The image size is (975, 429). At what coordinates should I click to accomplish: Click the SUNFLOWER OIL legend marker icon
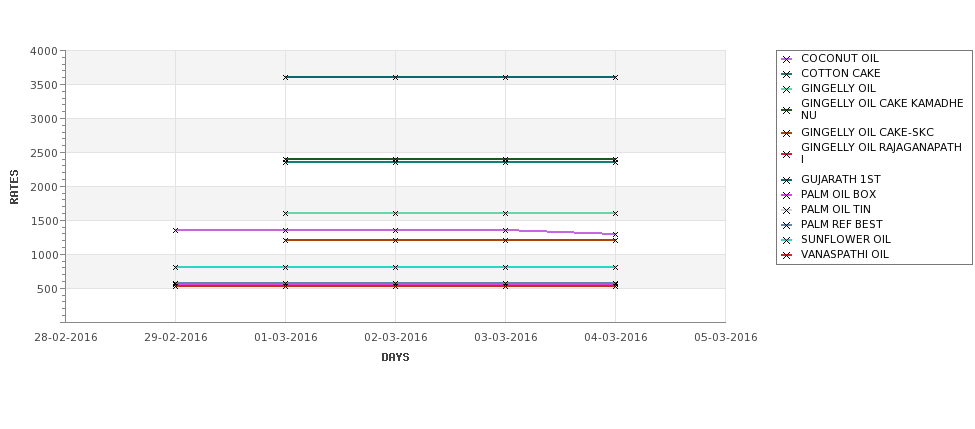(787, 240)
